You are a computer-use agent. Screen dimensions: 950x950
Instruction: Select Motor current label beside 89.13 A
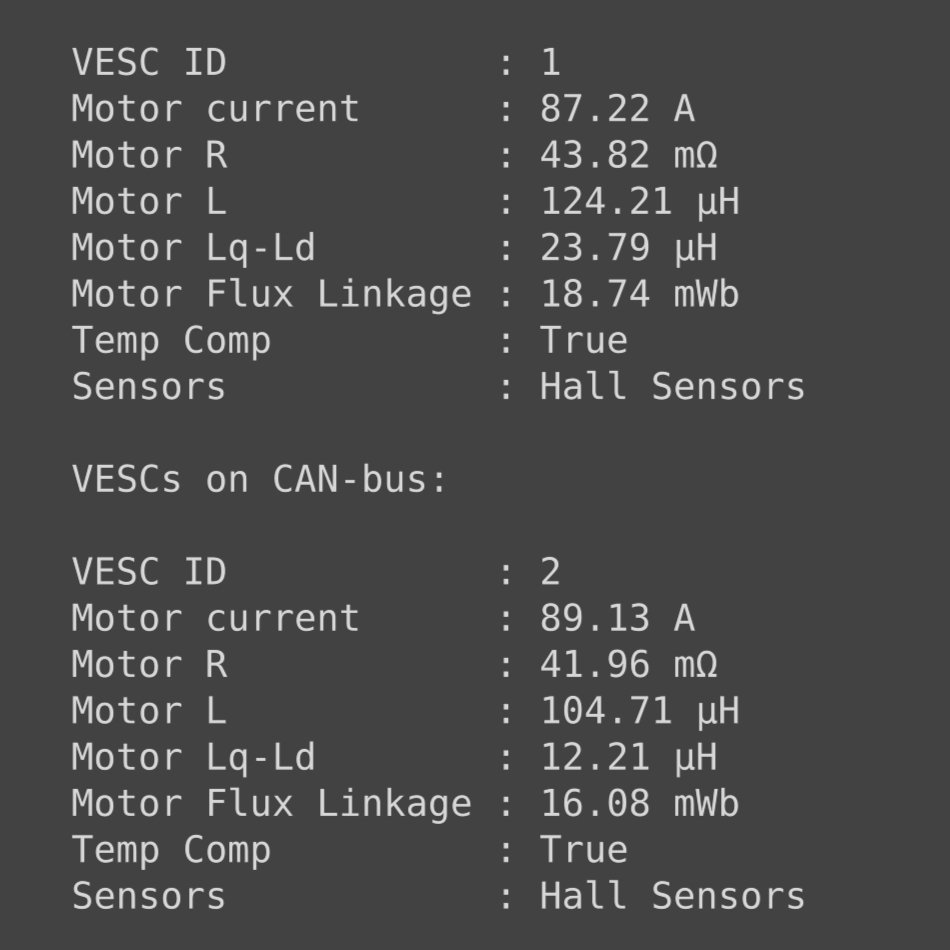tap(215, 618)
